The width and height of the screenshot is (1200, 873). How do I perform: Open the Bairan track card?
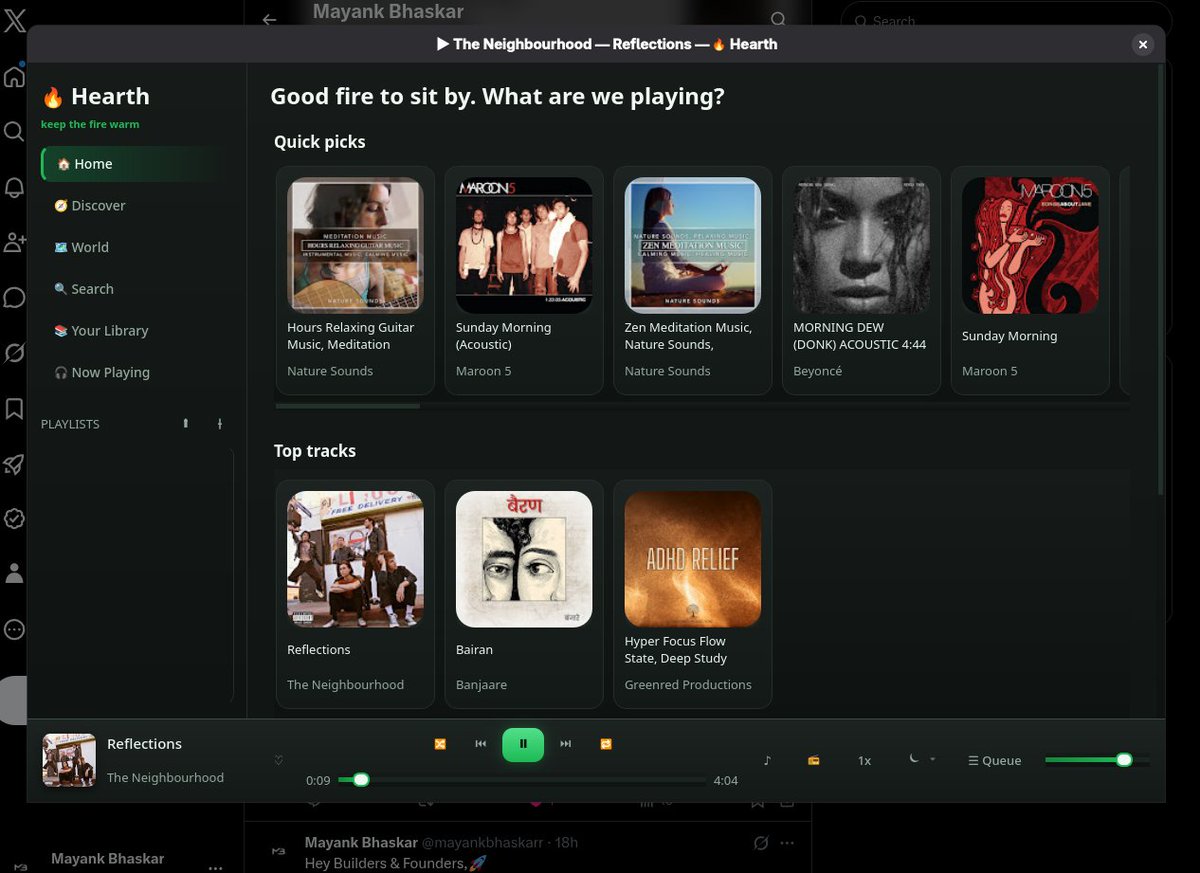click(524, 594)
